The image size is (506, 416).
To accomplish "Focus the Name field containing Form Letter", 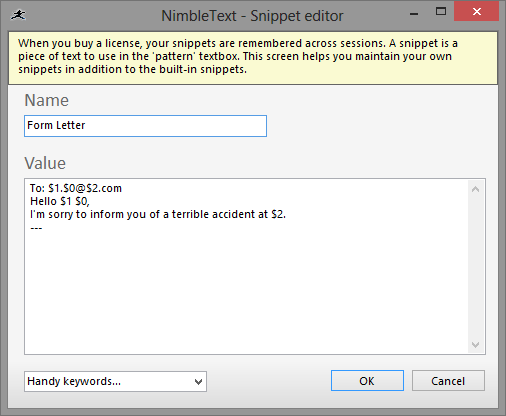I will (x=145, y=126).
